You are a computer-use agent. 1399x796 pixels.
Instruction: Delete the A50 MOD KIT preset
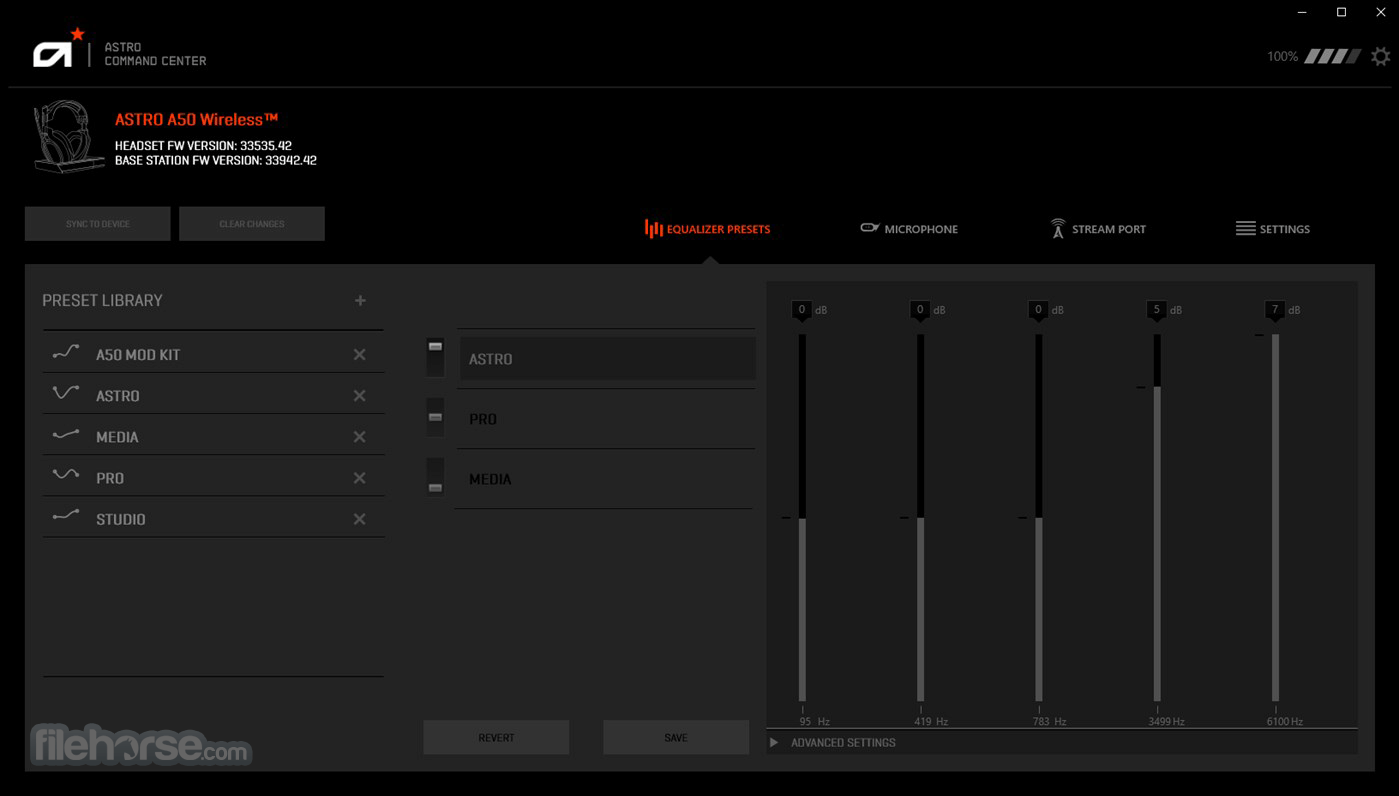point(360,355)
